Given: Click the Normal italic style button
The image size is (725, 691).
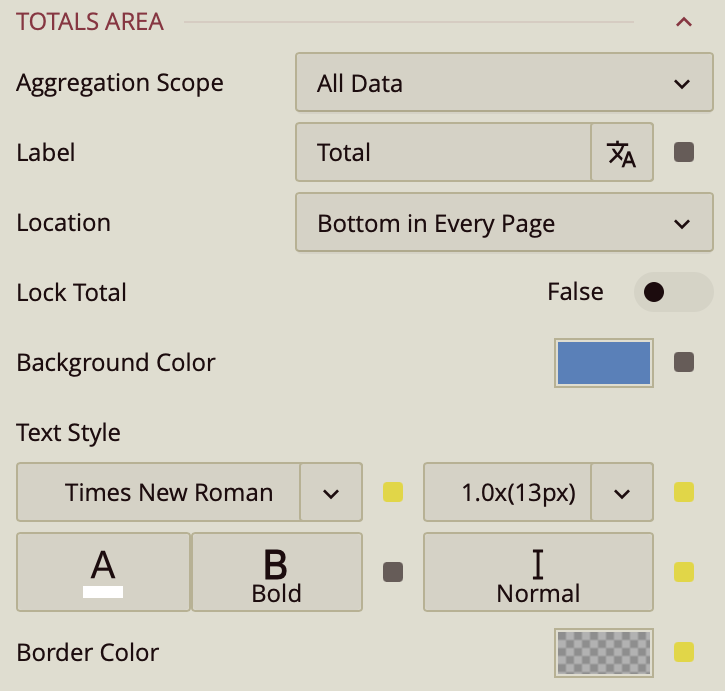Looking at the screenshot, I should coord(538,572).
